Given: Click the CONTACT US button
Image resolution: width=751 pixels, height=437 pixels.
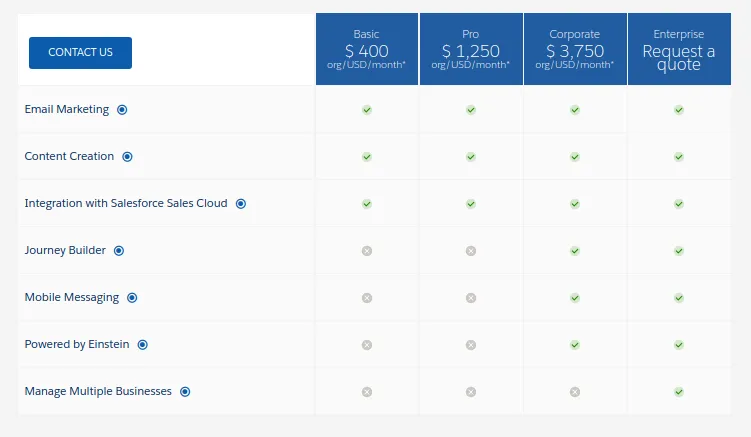Looking at the screenshot, I should coord(80,53).
